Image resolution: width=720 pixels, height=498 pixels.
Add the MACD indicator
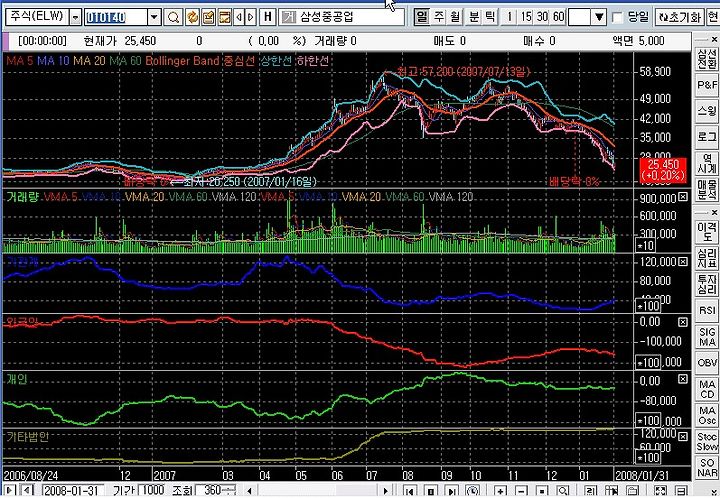pyautogui.click(x=707, y=389)
